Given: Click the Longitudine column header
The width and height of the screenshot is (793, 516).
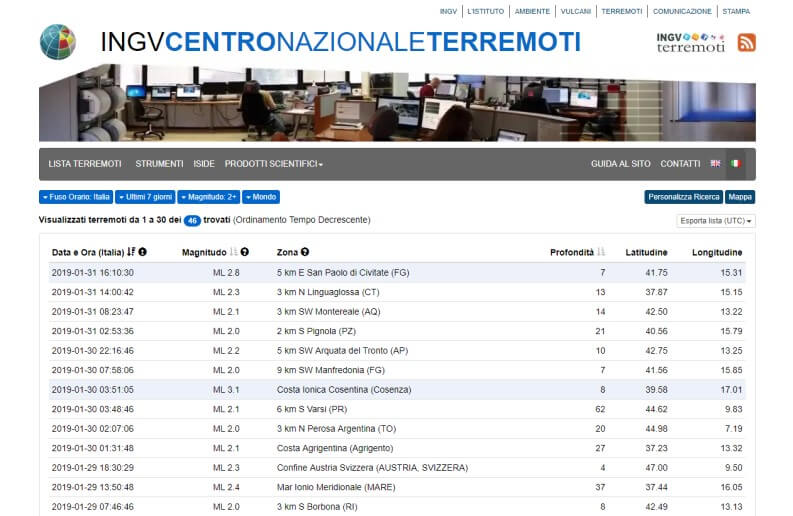Looking at the screenshot, I should tap(717, 252).
